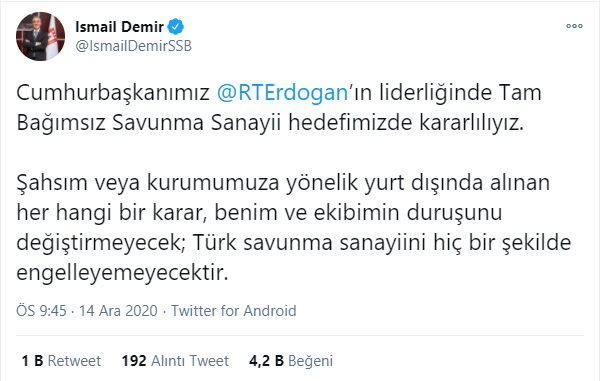Follow the @RTErdogan mention link
The width and height of the screenshot is (612, 381).
[x=282, y=93]
